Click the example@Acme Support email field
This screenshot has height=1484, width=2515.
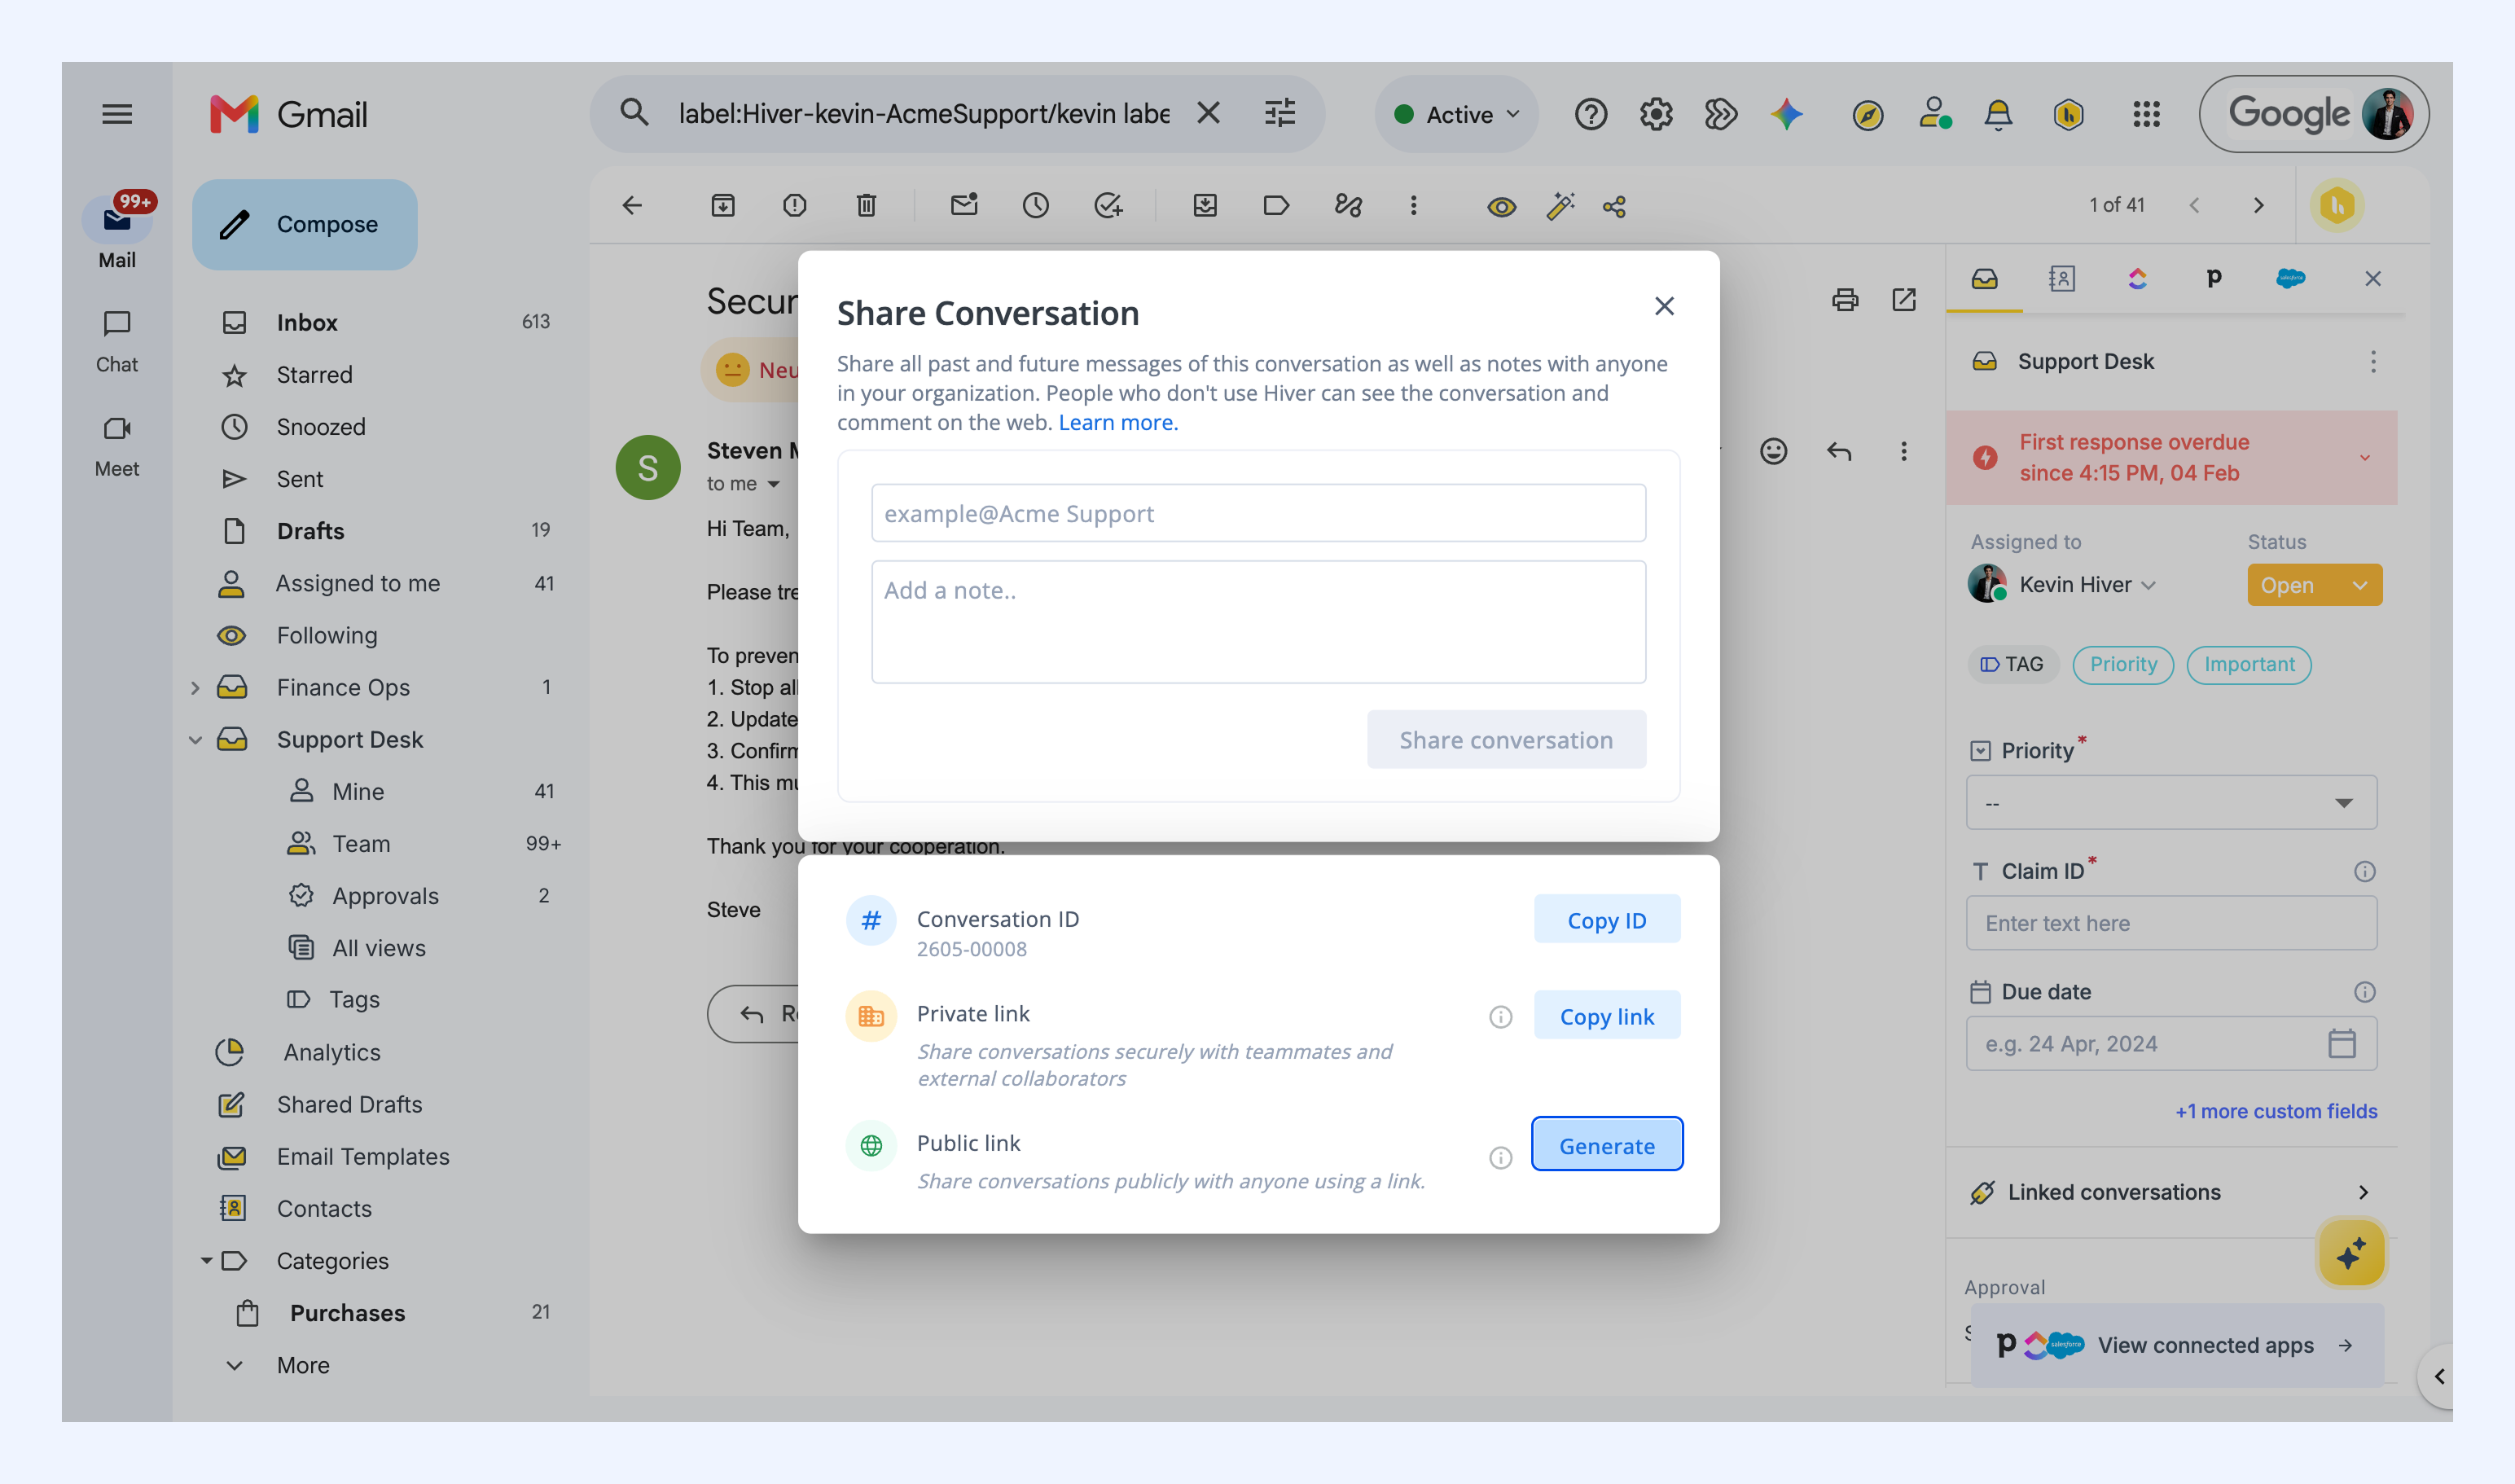[1258, 513]
